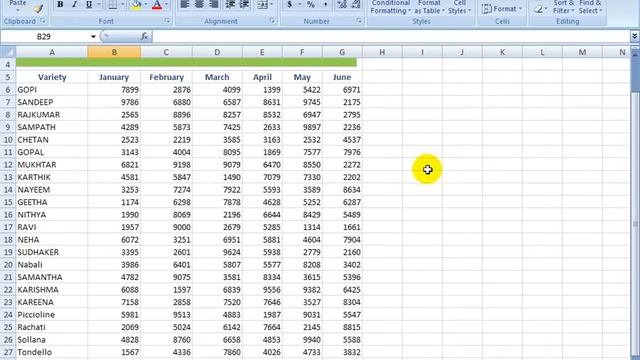640x360 pixels.
Task: Select the January header cell
Action: click(114, 77)
